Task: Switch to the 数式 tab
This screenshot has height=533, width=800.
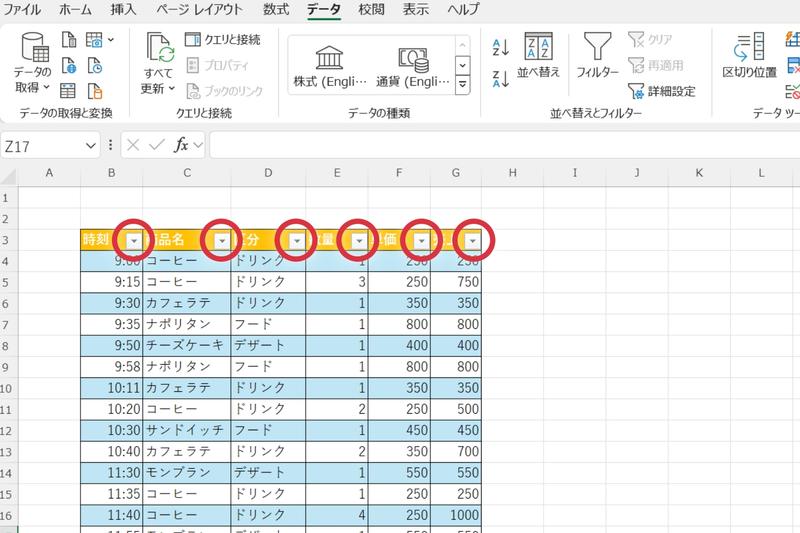Action: click(x=276, y=9)
